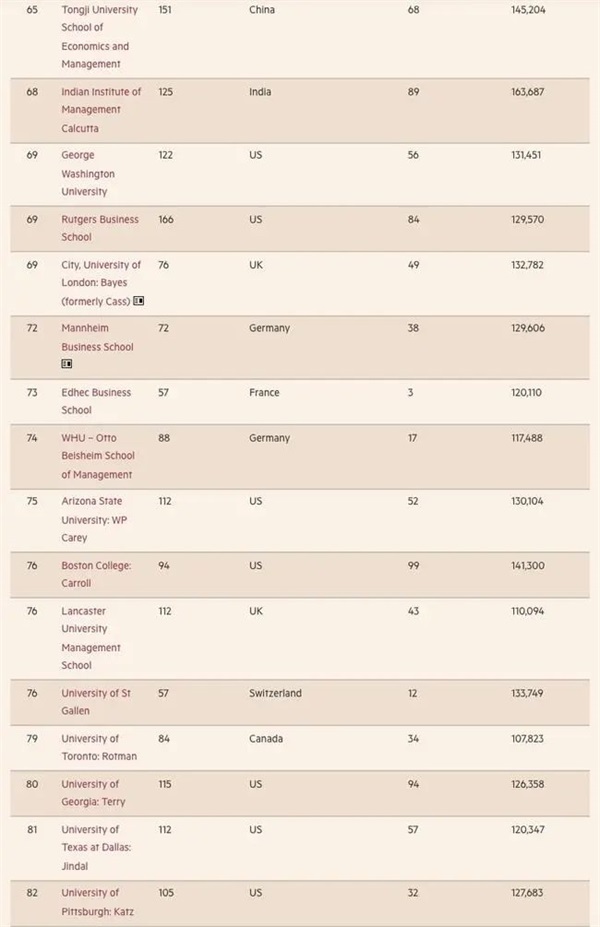Open the Mannheim Business School link

tap(97, 337)
